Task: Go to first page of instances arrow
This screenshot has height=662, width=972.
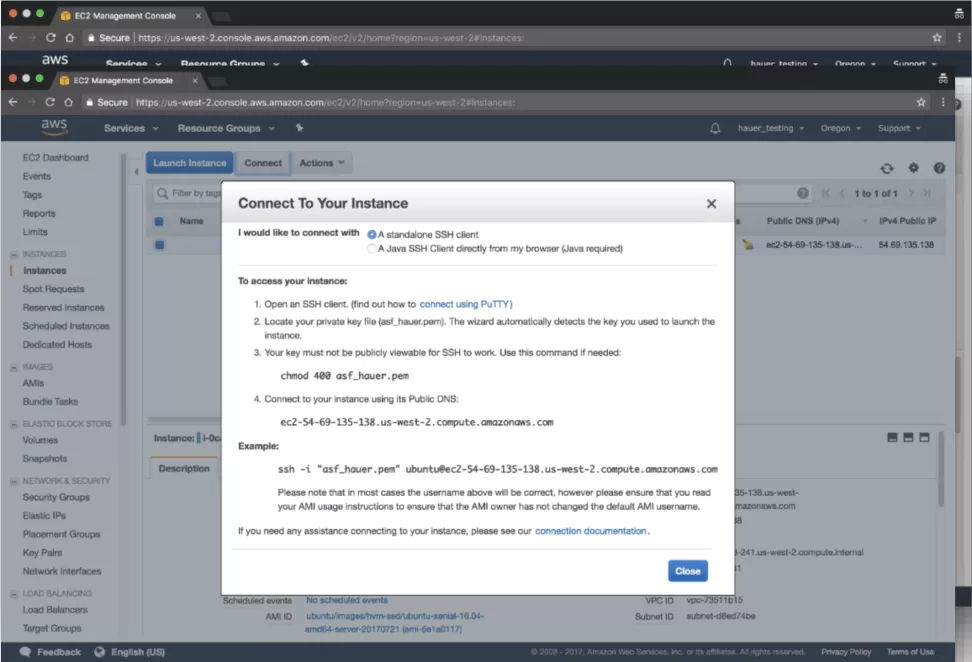Action: point(826,193)
